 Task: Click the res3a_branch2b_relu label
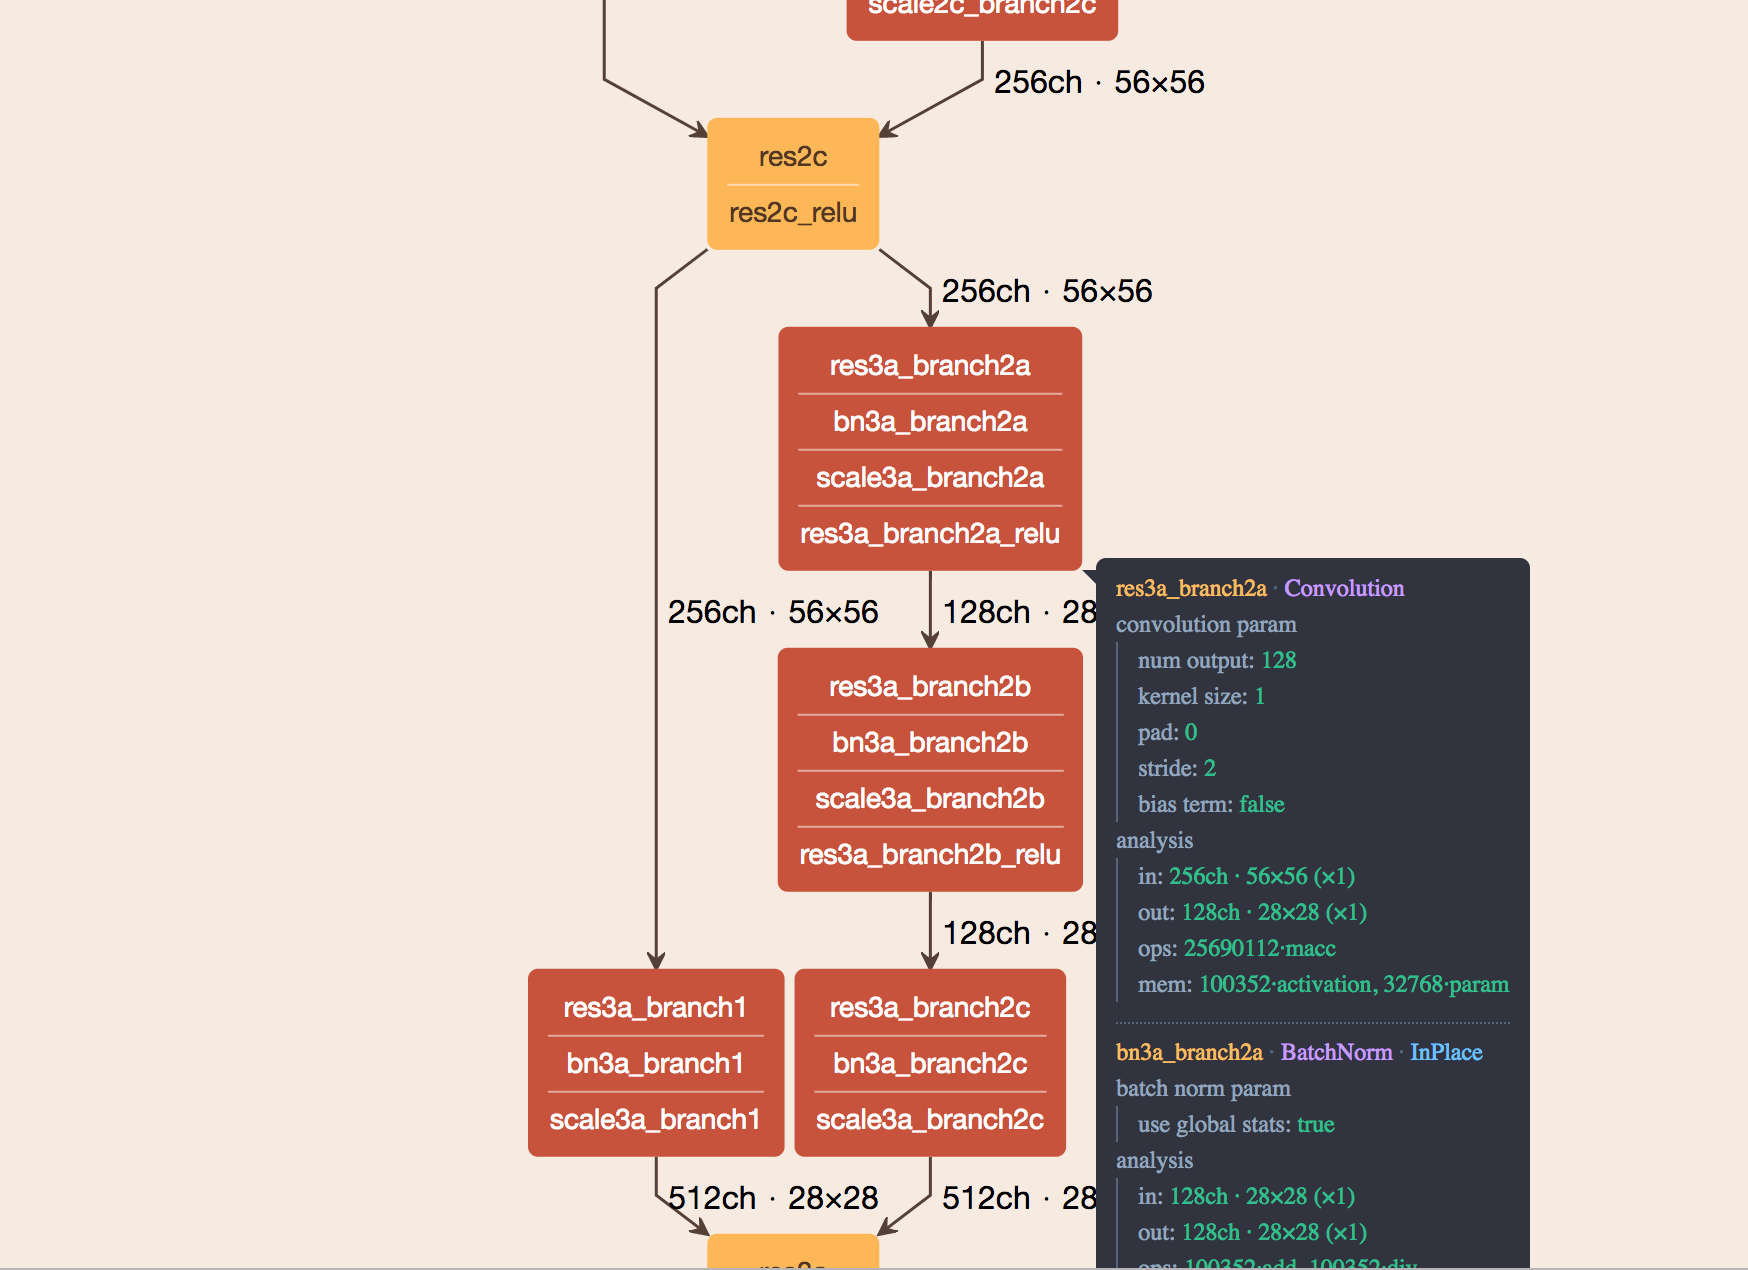(x=928, y=854)
